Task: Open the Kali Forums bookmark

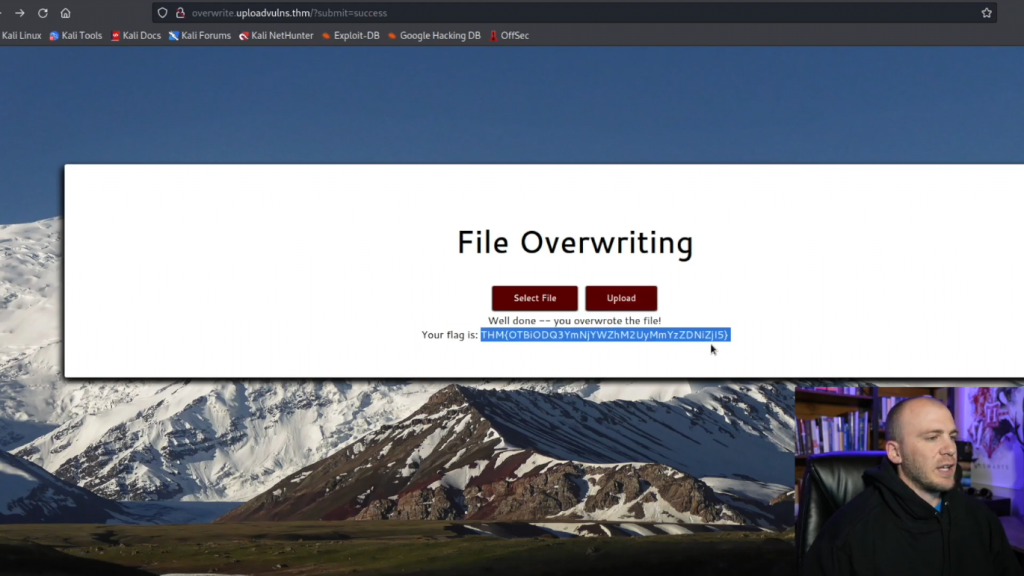Action: 200,36
